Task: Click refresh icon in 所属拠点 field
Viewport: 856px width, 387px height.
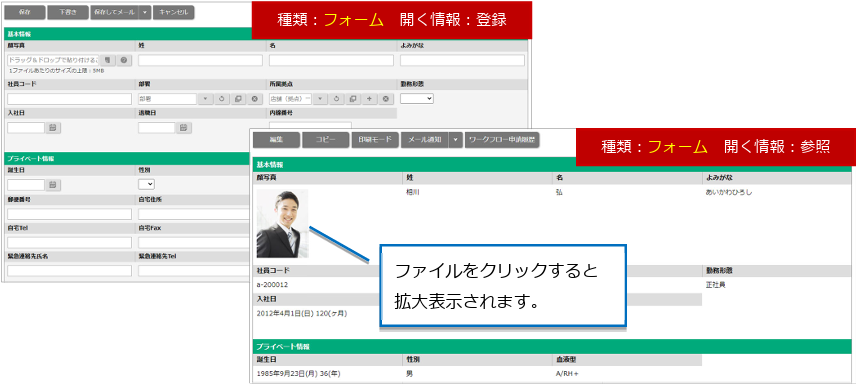Action: [x=336, y=99]
